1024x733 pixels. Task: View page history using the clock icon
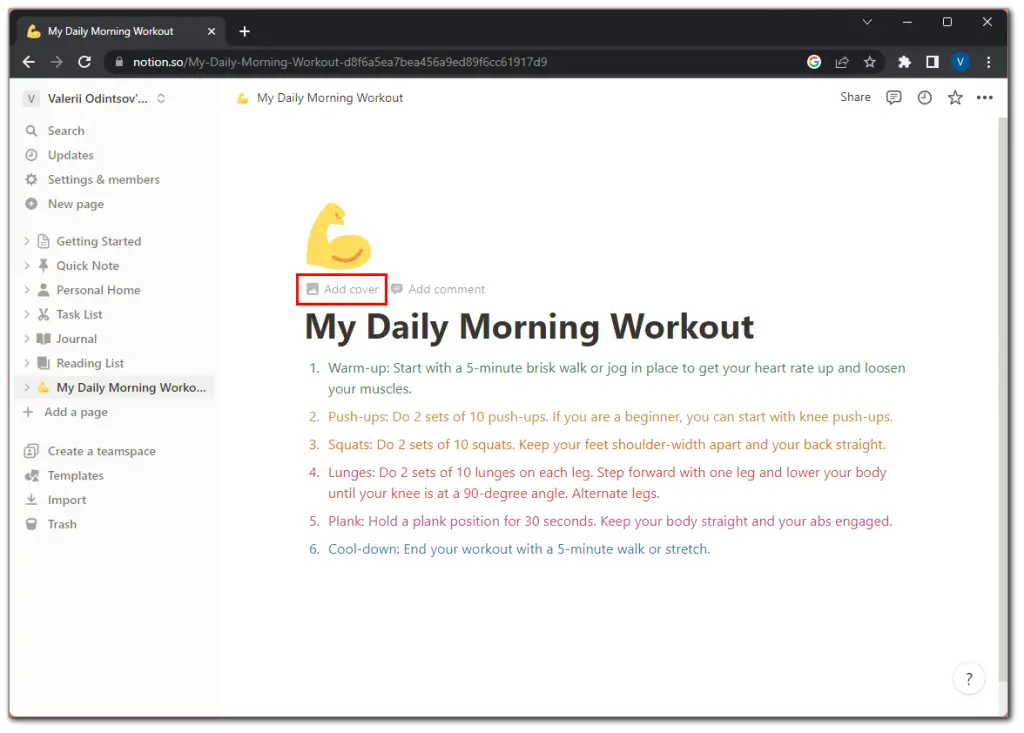click(x=923, y=97)
